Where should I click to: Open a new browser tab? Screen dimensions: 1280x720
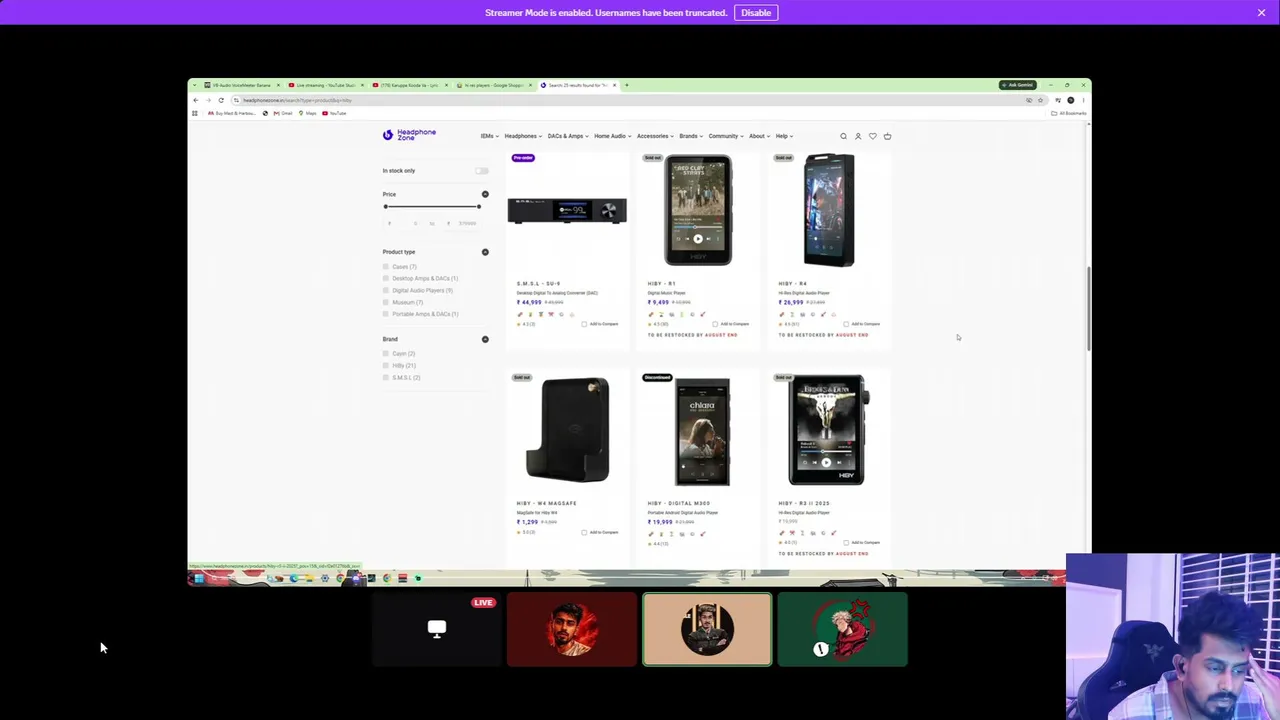coord(626,85)
